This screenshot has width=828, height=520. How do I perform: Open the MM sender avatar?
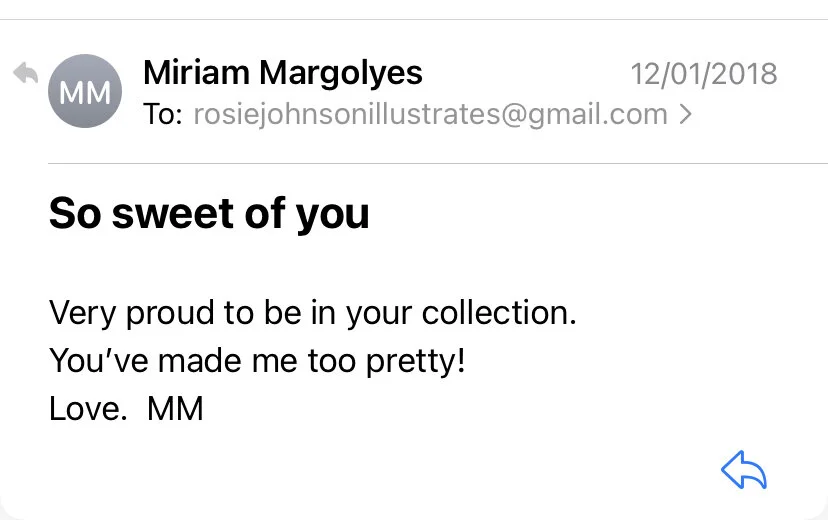[85, 92]
